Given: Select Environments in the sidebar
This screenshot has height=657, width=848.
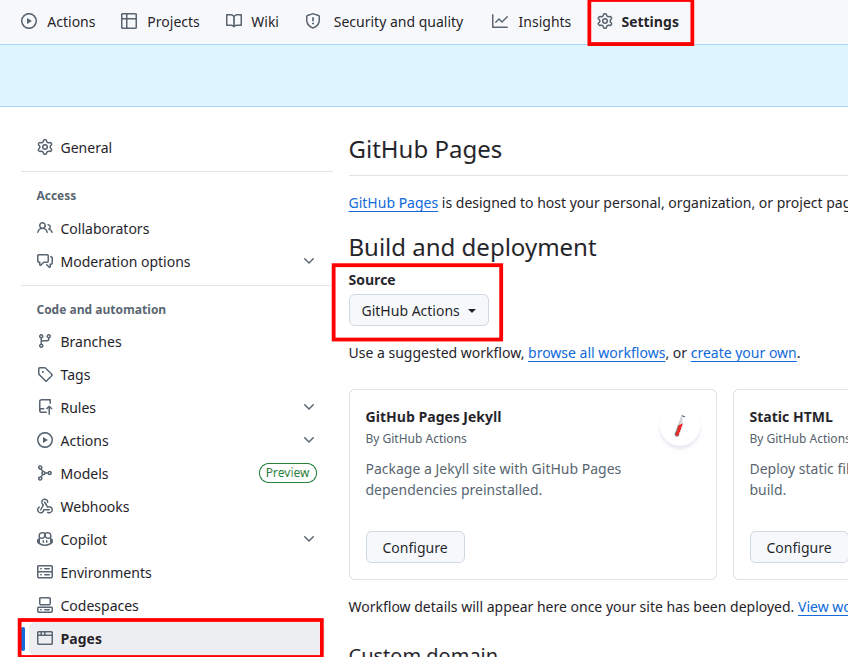Looking at the screenshot, I should coord(176,573).
